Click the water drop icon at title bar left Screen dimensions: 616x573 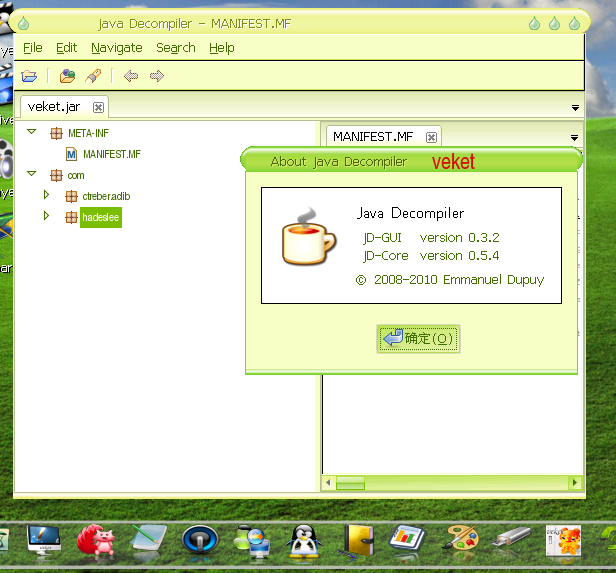click(24, 24)
